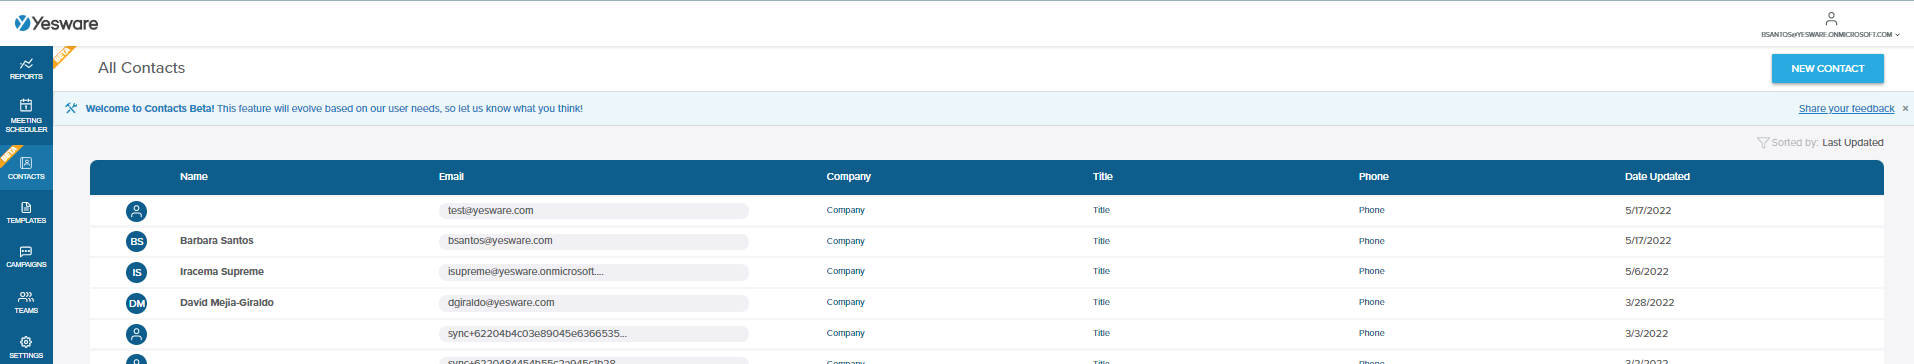1914x364 pixels.
Task: Click the Company column header
Action: click(x=848, y=177)
